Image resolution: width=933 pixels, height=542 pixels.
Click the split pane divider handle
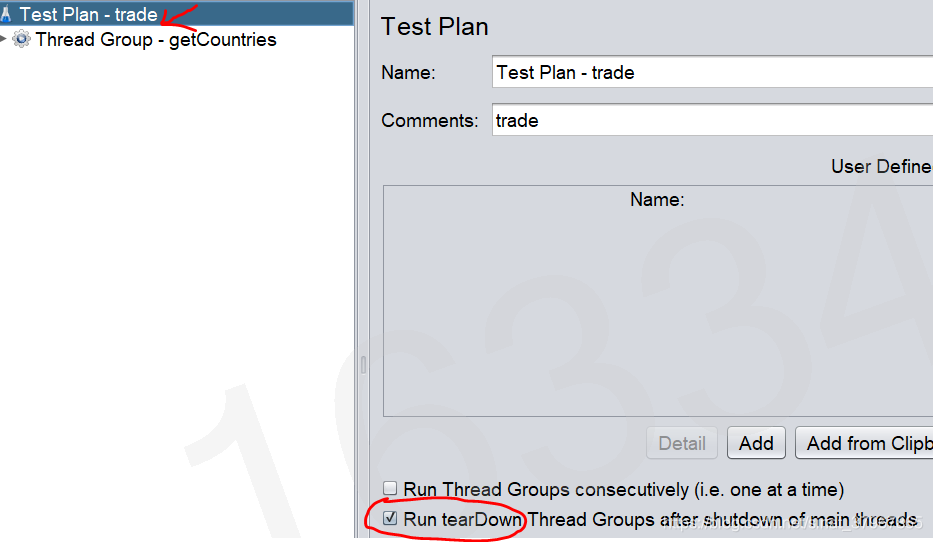363,364
